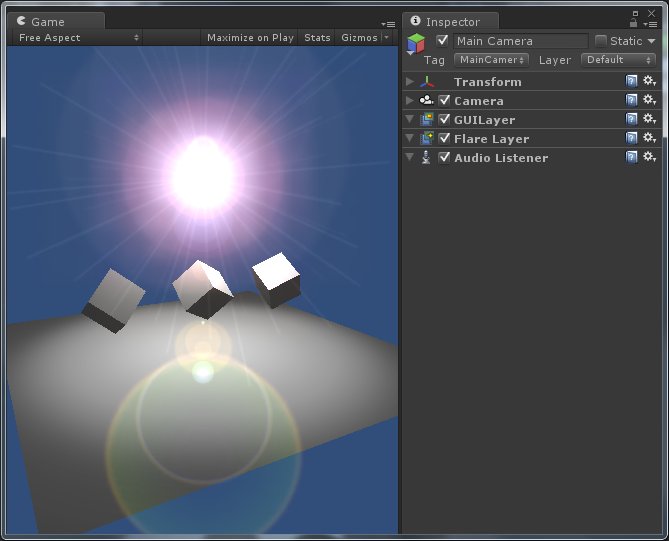Expand the Transform component foldout
Screen dimensions: 669x541
(410, 81)
